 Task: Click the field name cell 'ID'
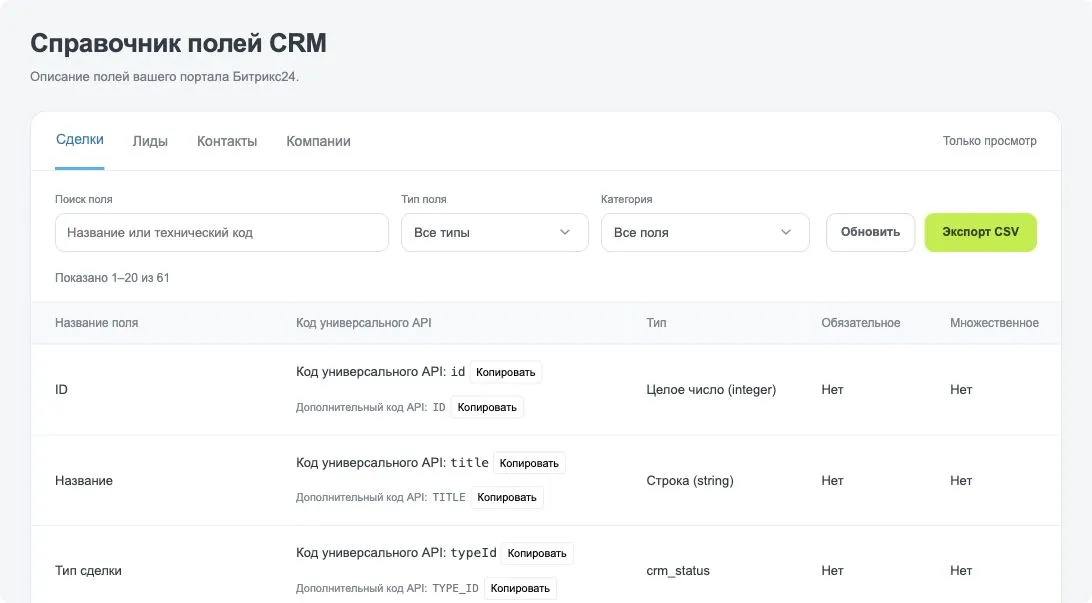(61, 389)
